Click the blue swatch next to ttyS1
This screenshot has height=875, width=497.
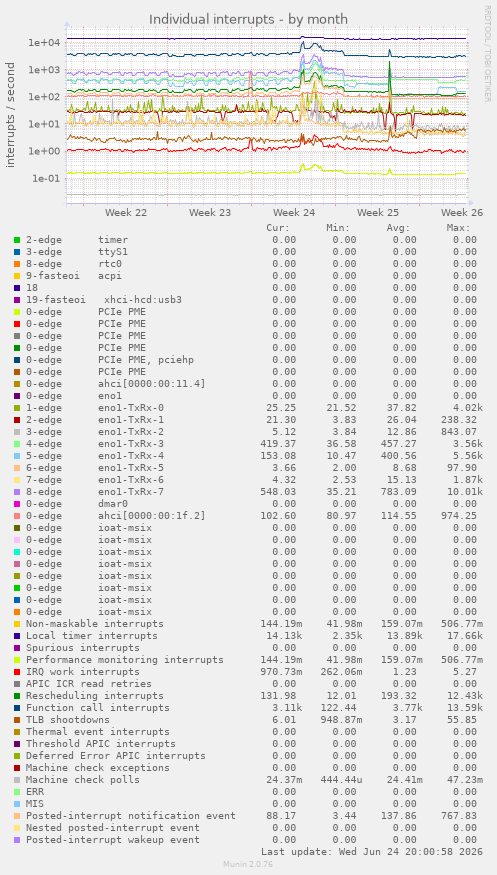coord(17,252)
